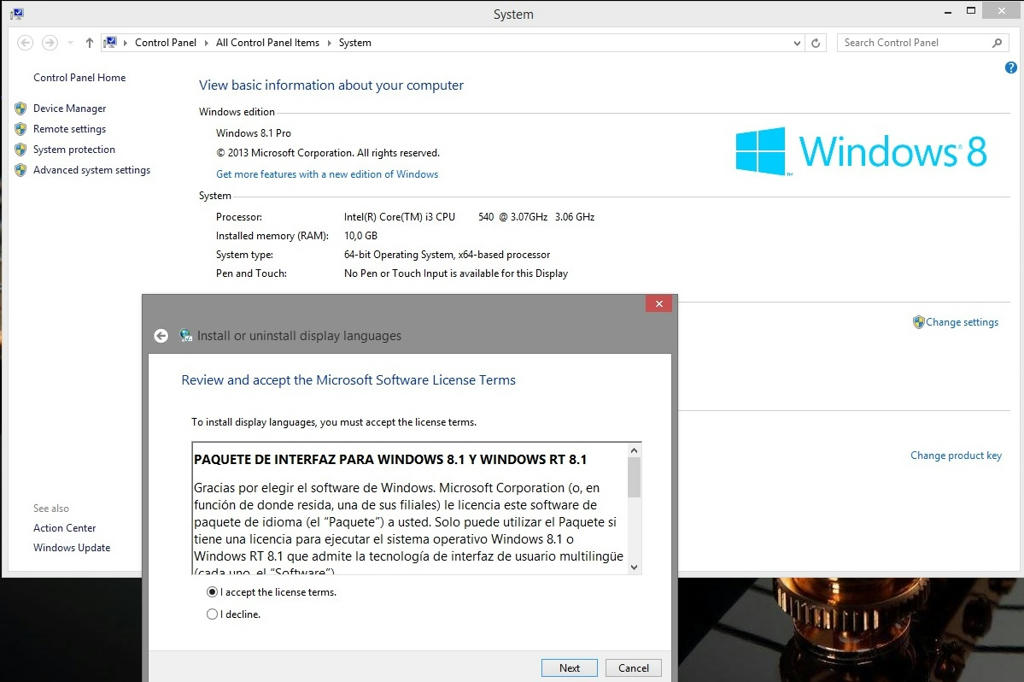1024x682 pixels.
Task: Open Control Panel breadcrumb item
Action: point(165,42)
